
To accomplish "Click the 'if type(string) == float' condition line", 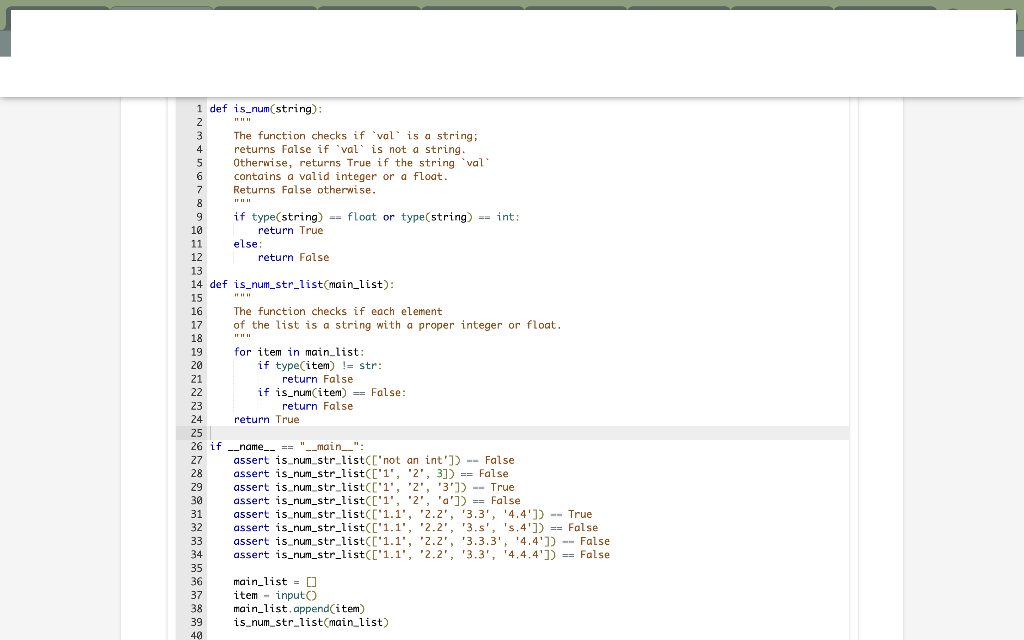I will click(x=376, y=217).
